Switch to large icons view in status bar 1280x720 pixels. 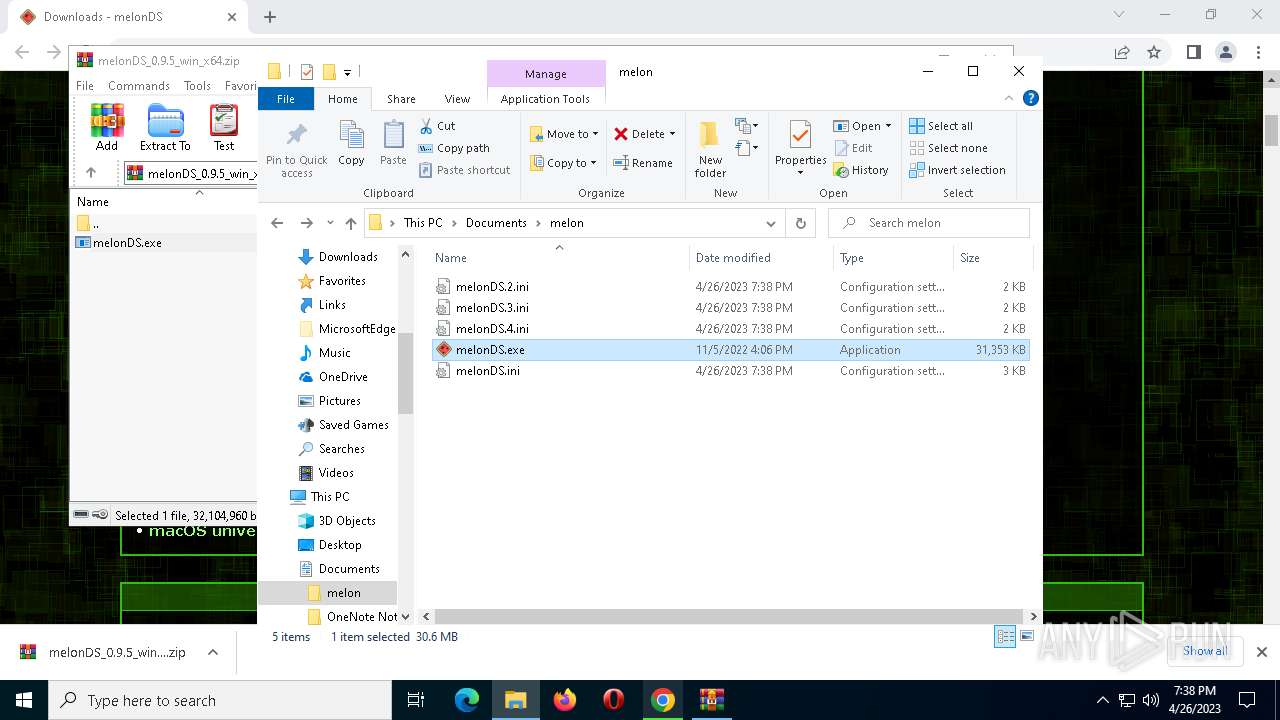point(1026,637)
